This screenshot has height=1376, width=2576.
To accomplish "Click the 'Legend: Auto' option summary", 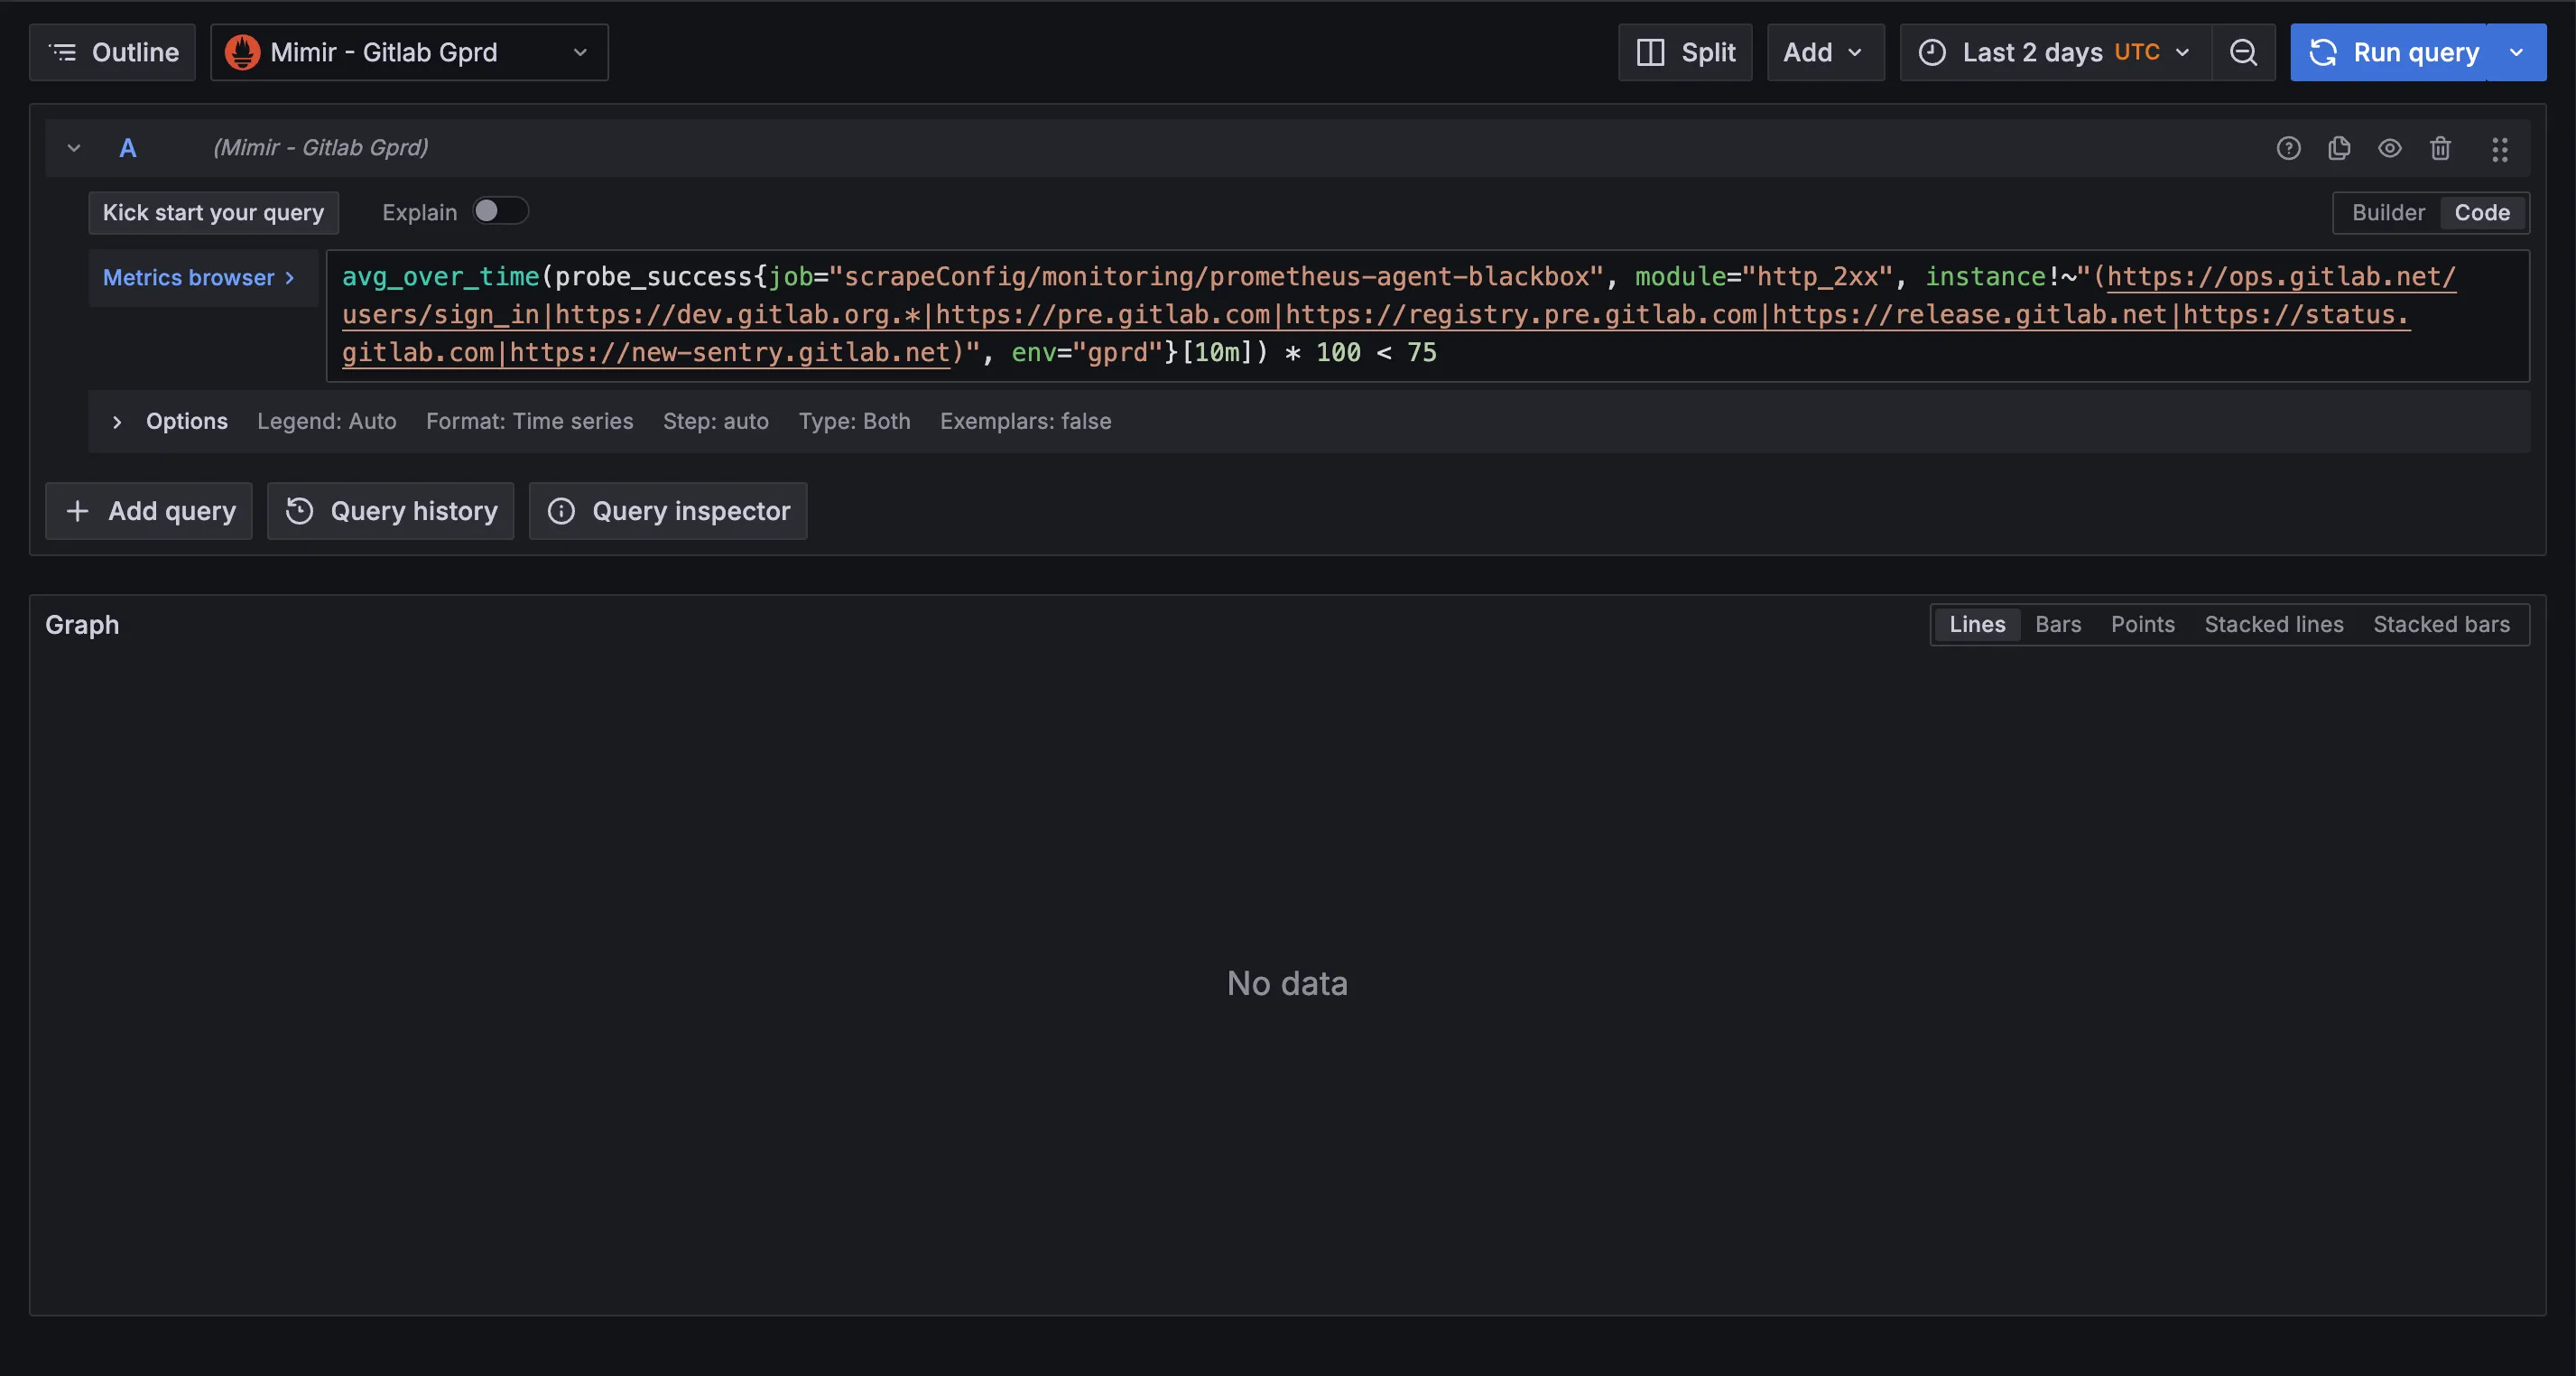I will (x=327, y=422).
